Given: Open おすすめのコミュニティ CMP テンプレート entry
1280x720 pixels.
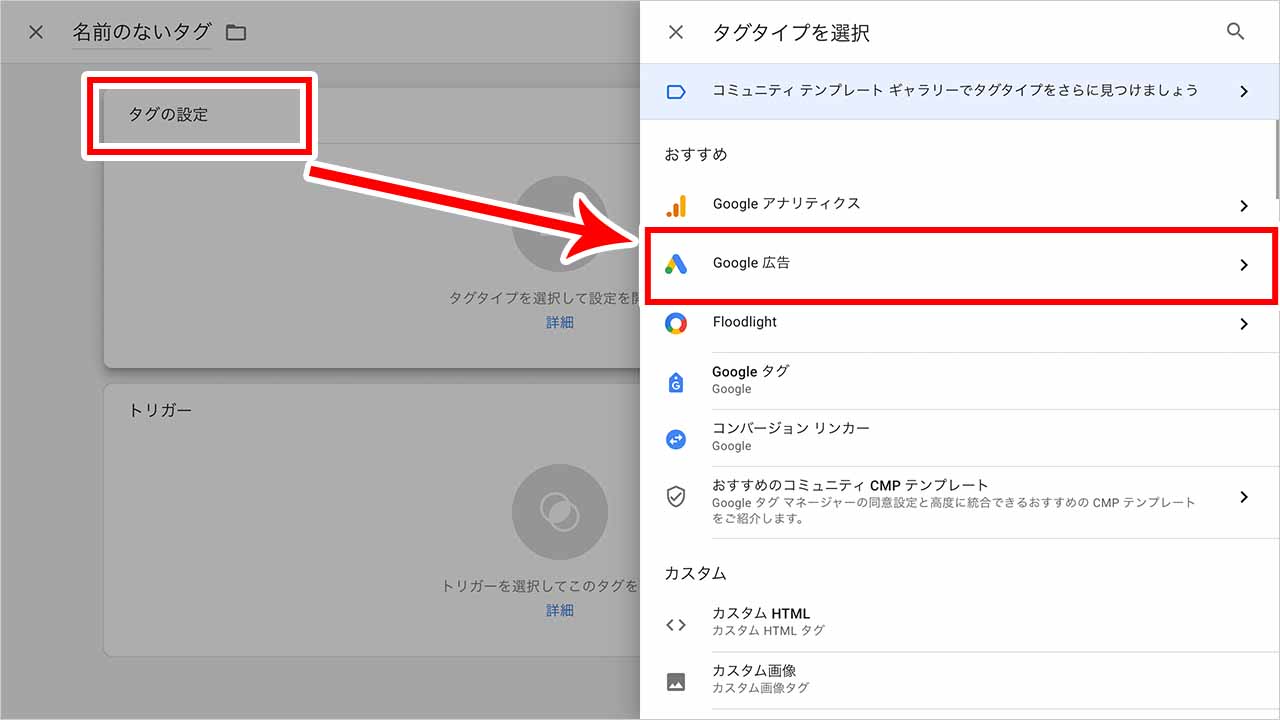Looking at the screenshot, I should coord(960,502).
